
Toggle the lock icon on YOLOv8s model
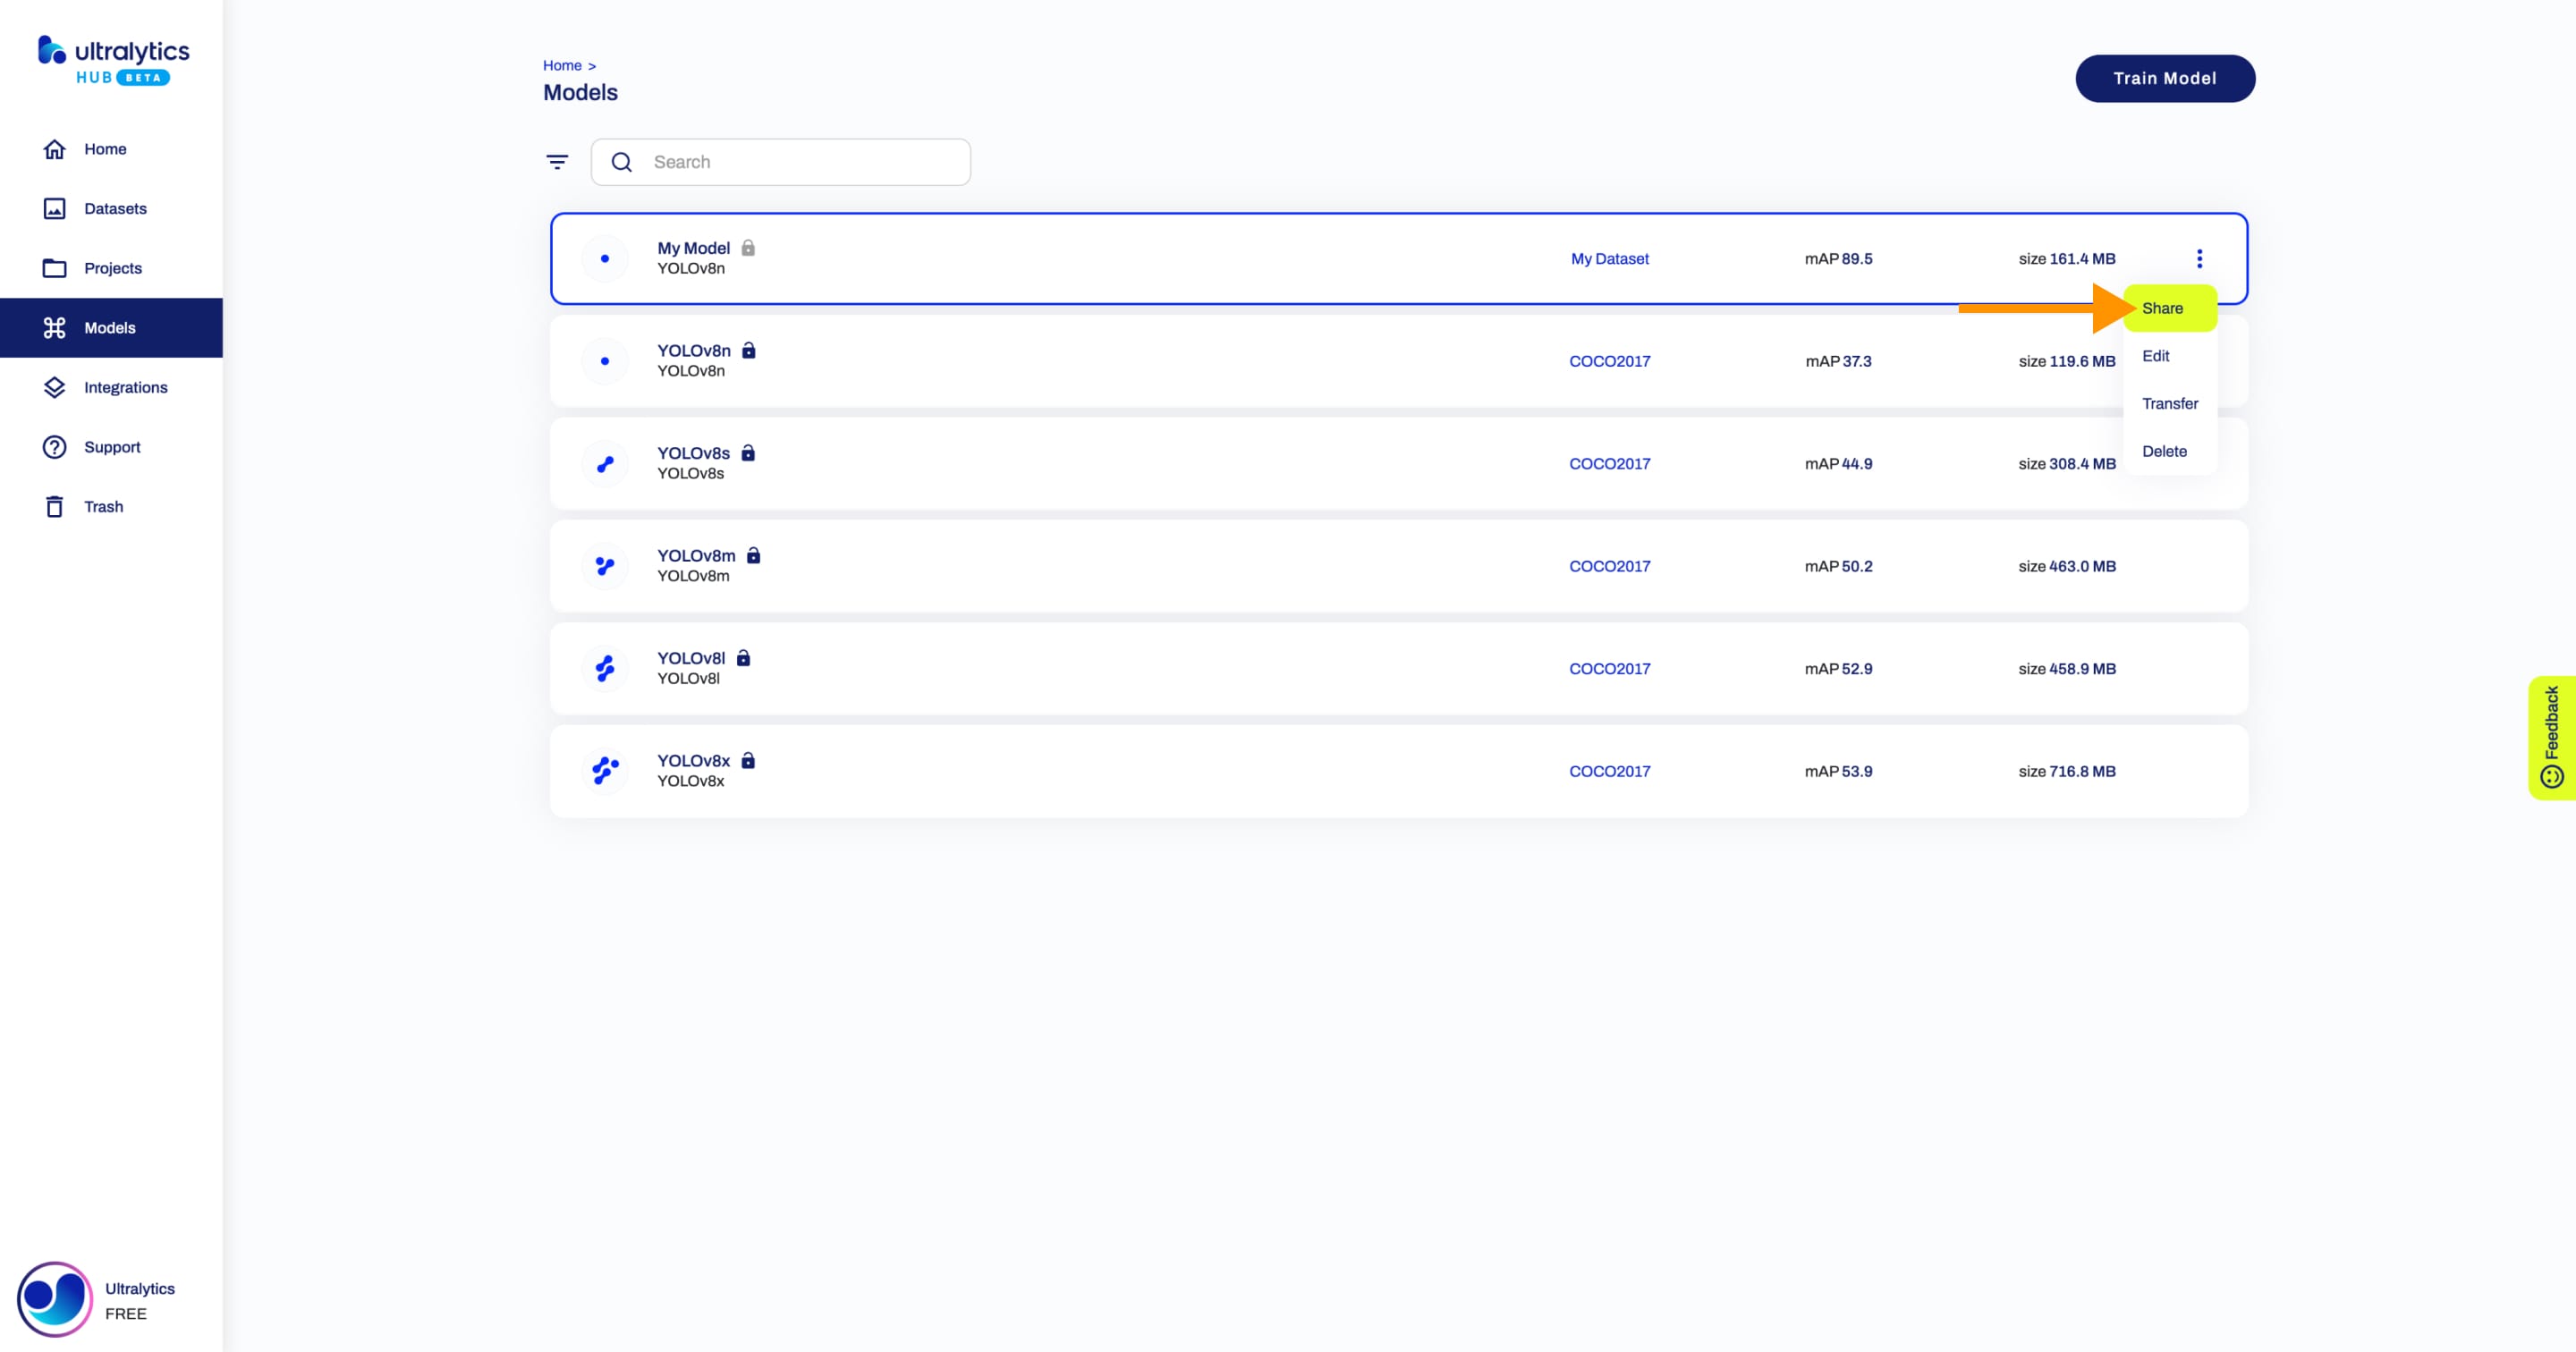coord(750,452)
